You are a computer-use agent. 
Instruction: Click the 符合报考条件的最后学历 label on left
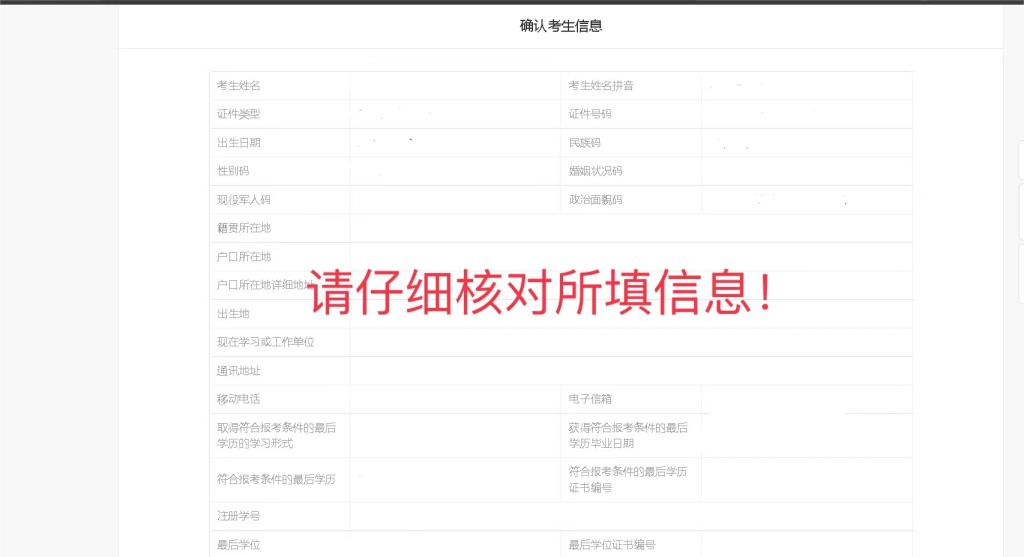(x=276, y=479)
